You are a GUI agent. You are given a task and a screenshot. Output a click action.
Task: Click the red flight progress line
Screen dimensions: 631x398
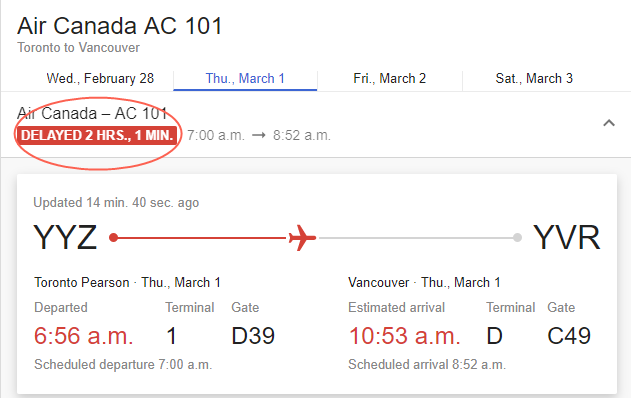pyautogui.click(x=201, y=238)
